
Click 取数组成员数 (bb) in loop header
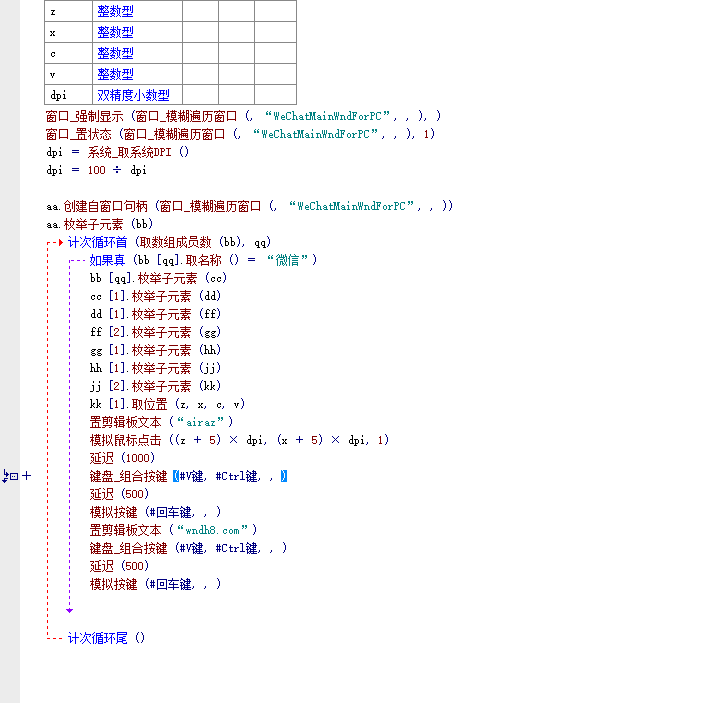click(x=190, y=242)
